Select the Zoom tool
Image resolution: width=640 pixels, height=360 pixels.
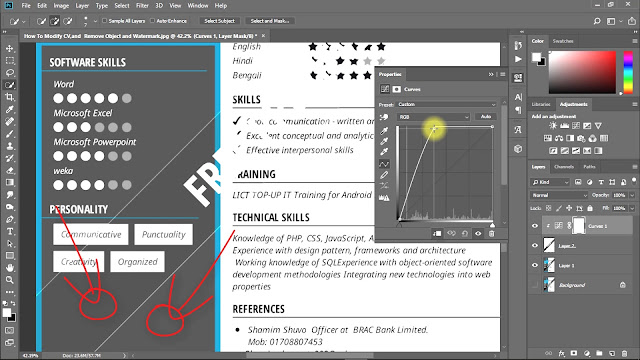click(10, 280)
